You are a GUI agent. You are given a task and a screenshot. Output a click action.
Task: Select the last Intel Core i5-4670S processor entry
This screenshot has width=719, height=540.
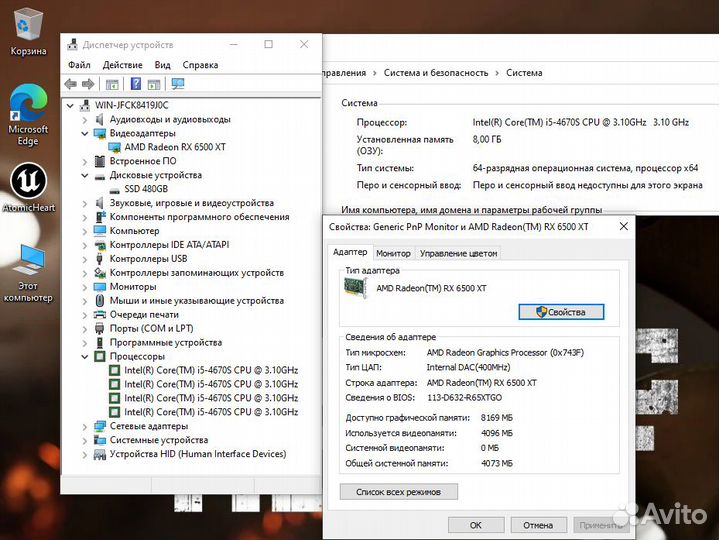pos(211,412)
